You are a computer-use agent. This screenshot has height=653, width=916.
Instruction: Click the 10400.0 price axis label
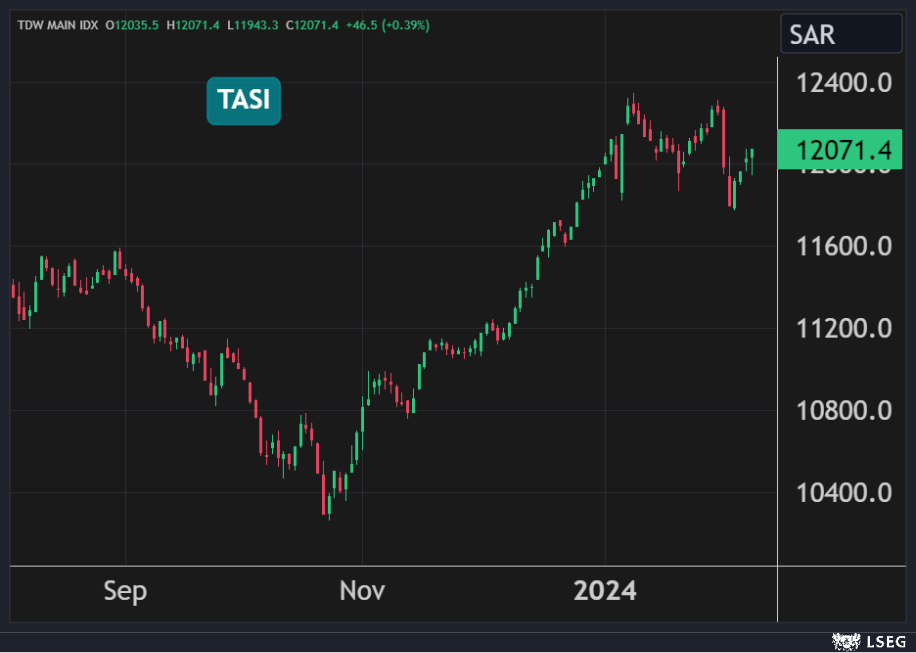click(844, 492)
